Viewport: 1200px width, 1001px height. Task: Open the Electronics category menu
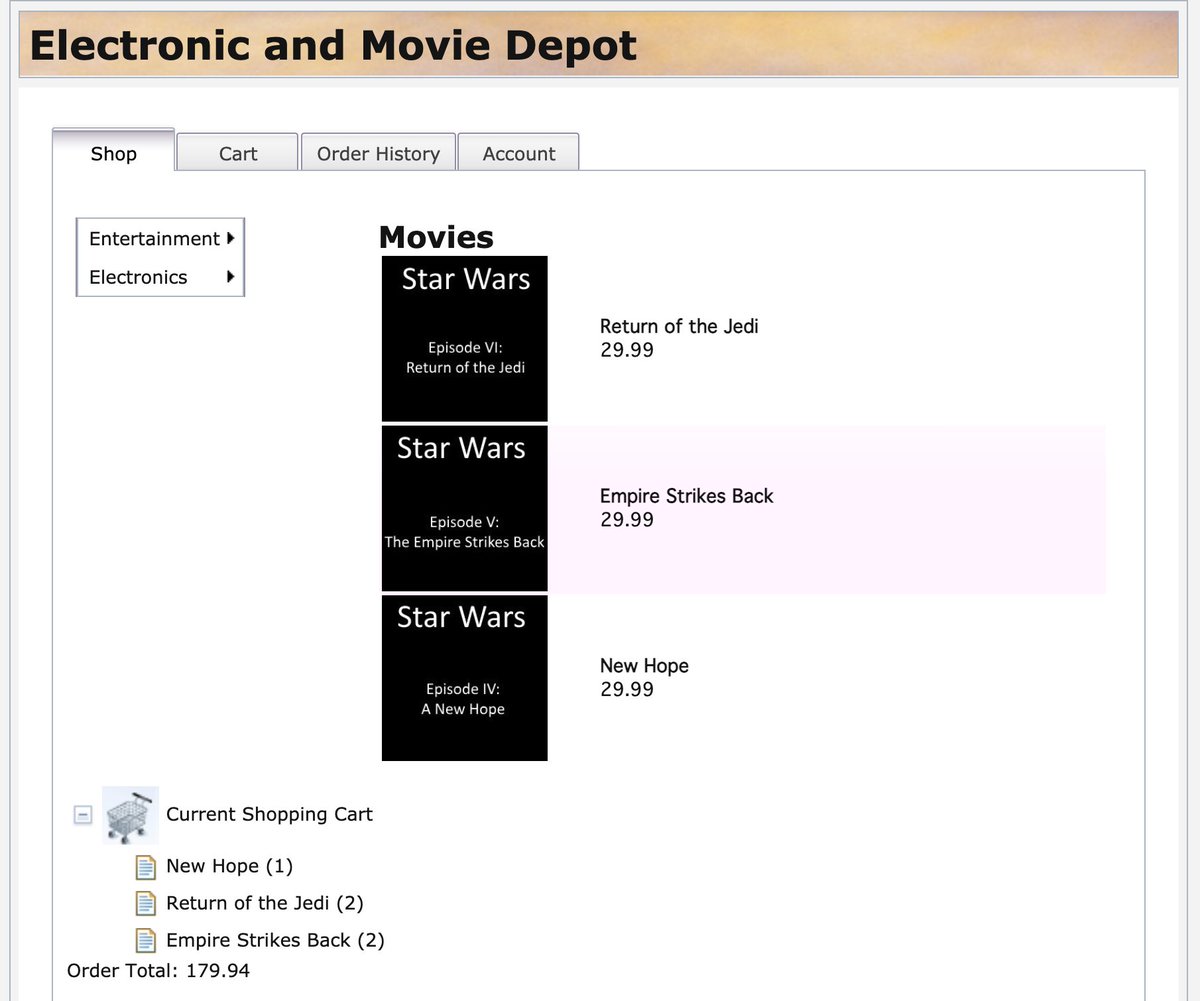point(160,277)
